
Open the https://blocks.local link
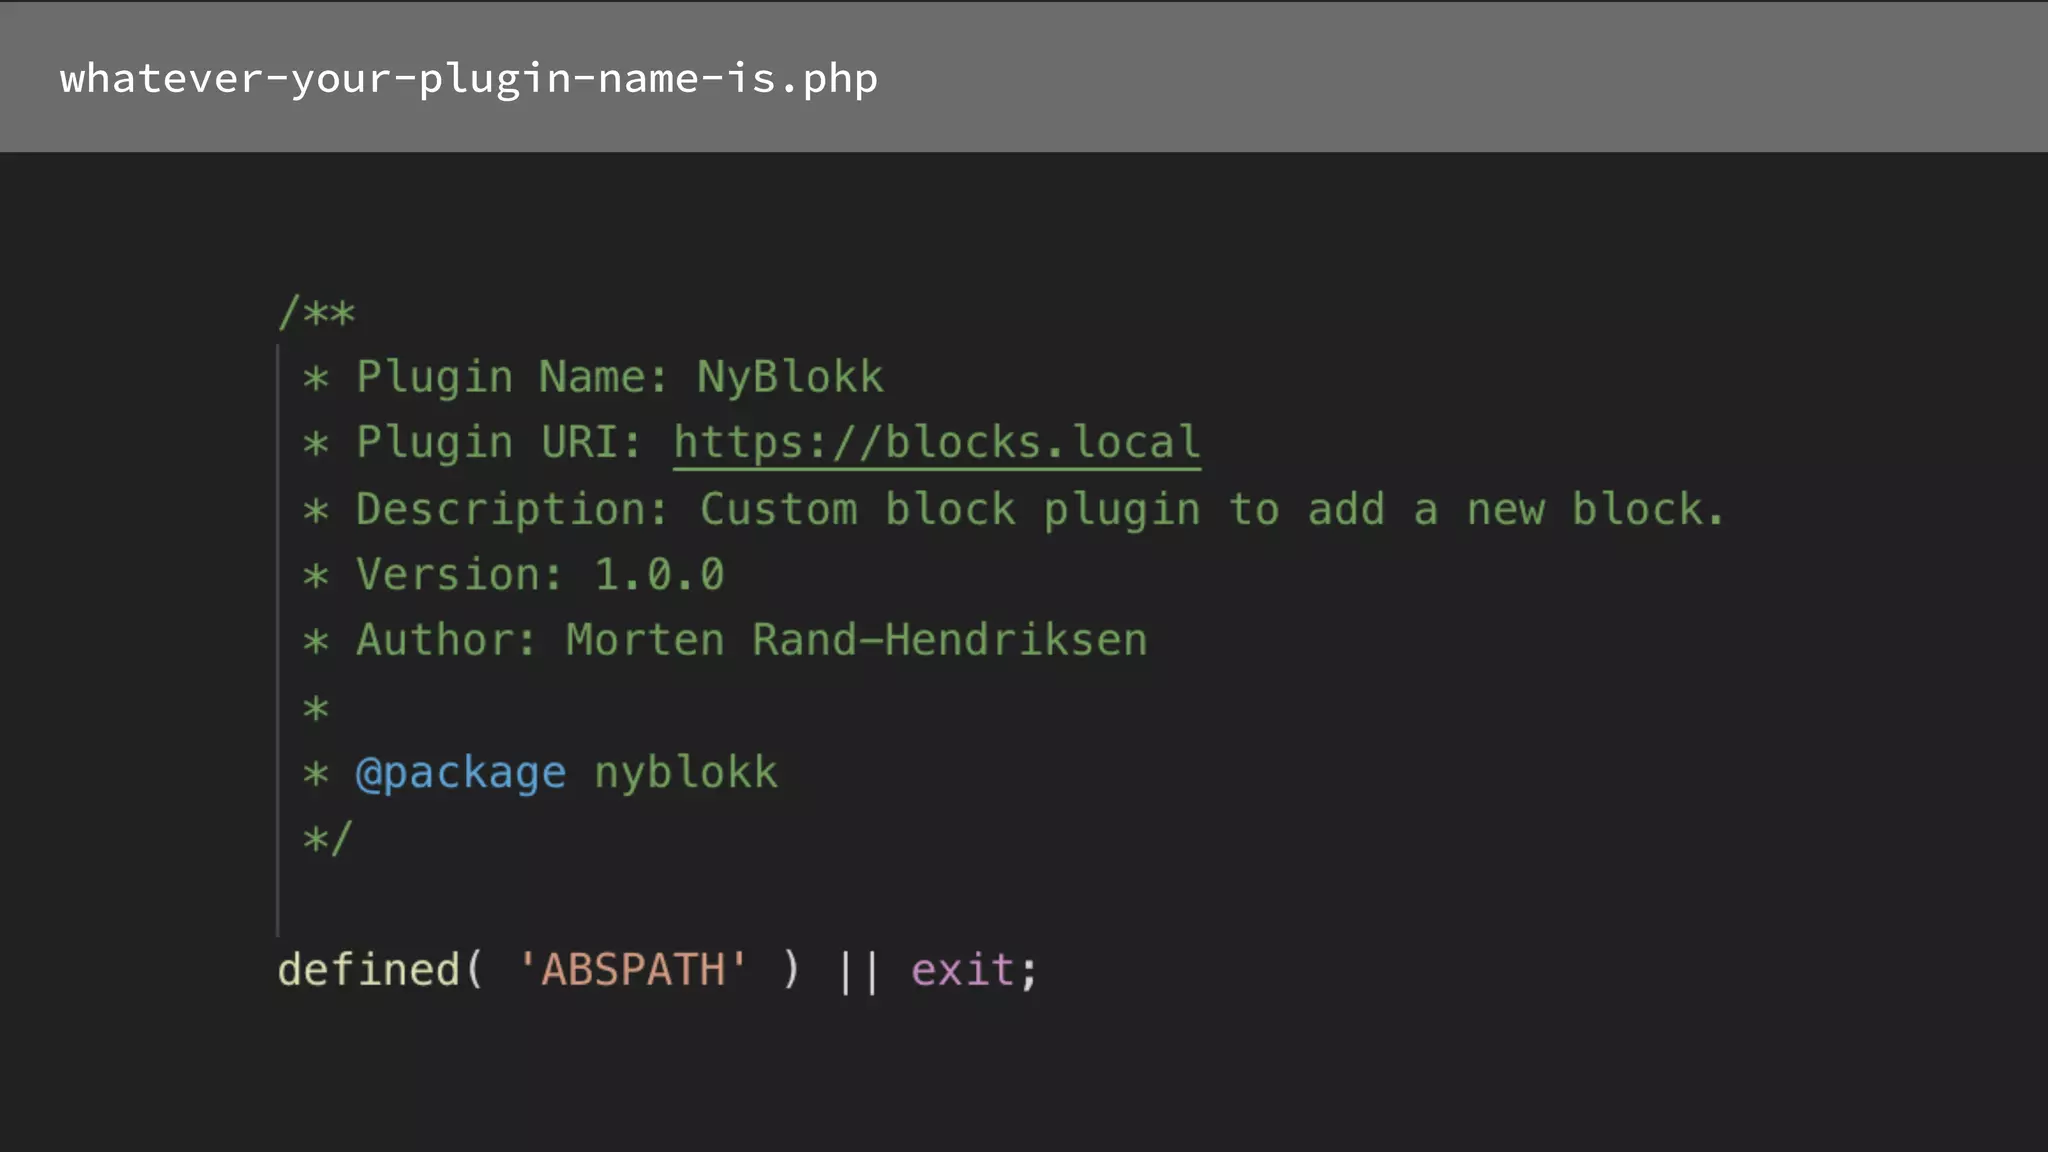pyautogui.click(x=937, y=444)
